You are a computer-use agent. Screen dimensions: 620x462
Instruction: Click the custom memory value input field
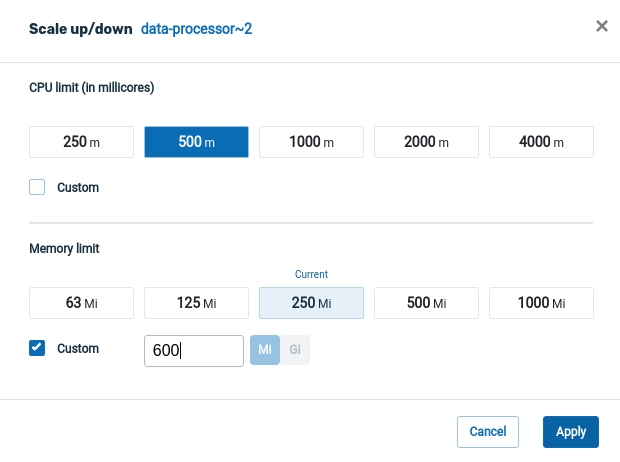[x=194, y=350]
